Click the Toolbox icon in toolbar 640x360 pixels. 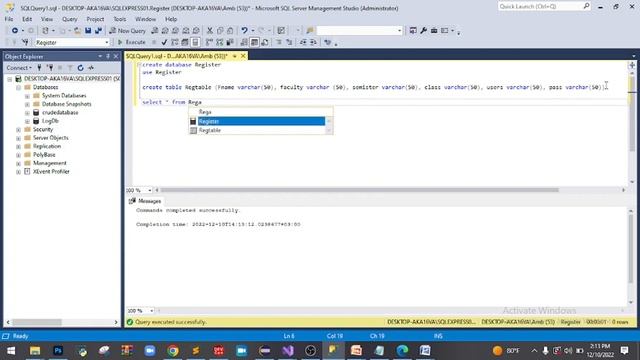[434, 31]
